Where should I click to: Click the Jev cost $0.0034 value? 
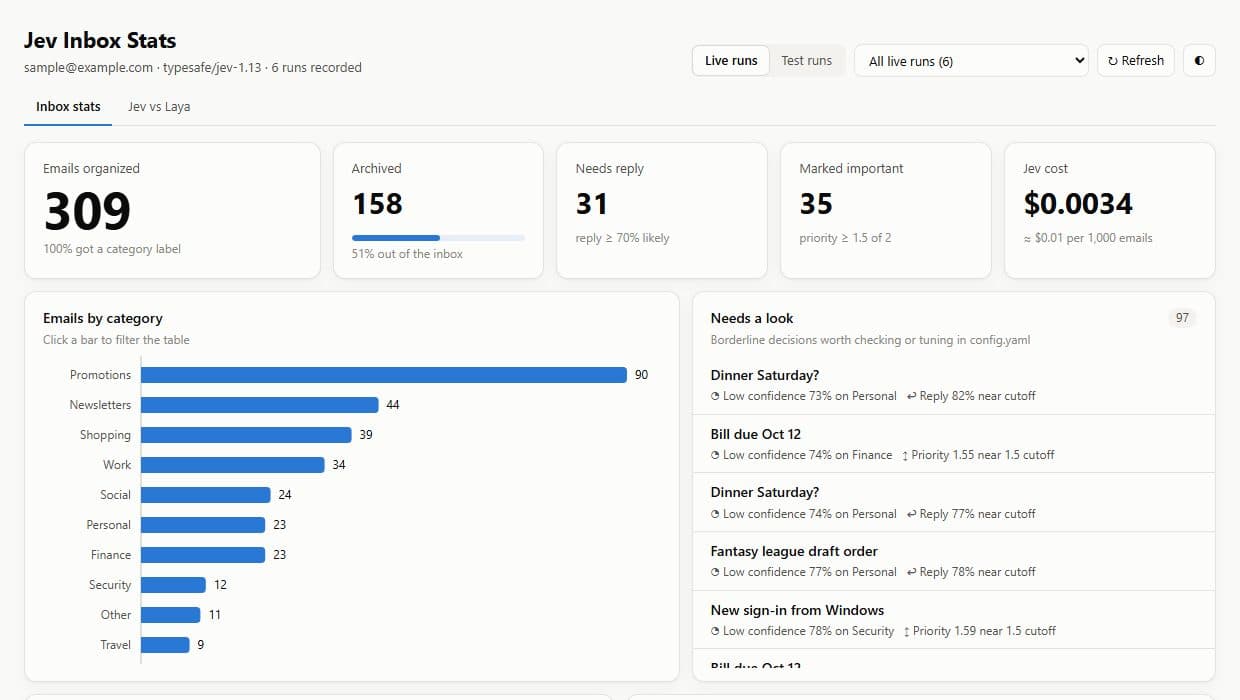click(x=1078, y=204)
